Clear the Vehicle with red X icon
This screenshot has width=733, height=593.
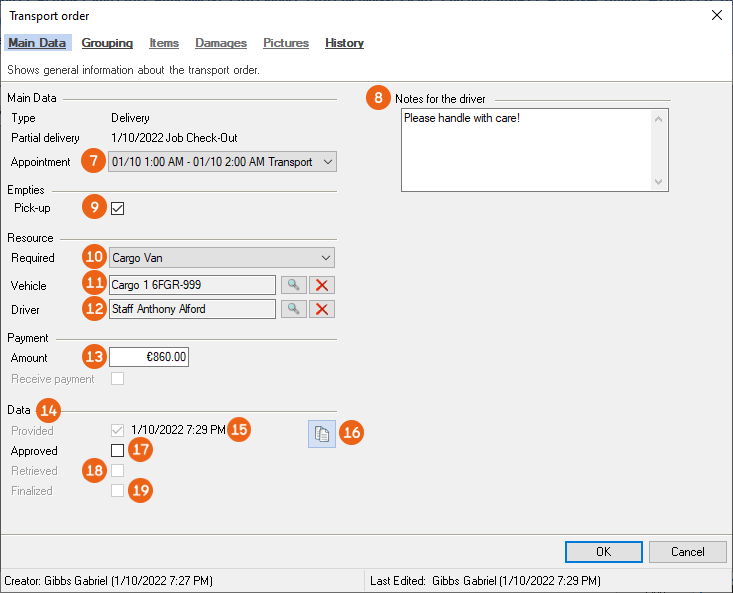322,285
